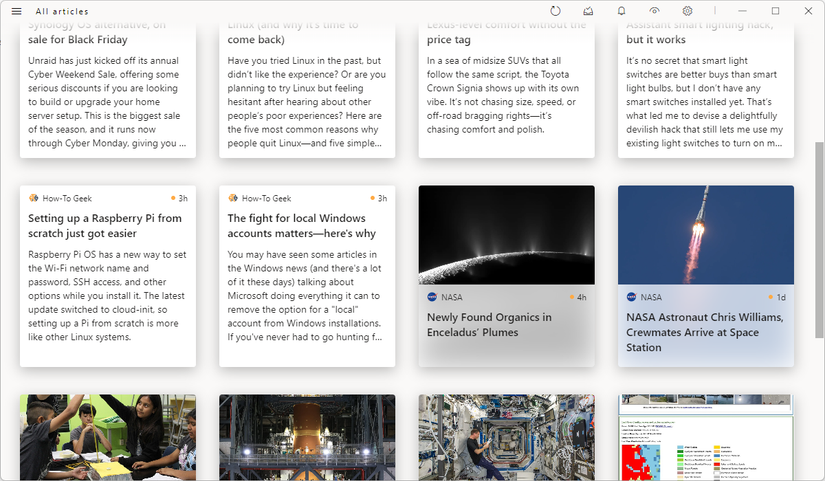Click the All articles title
Viewport: 825px width, 481px height.
(62, 11)
